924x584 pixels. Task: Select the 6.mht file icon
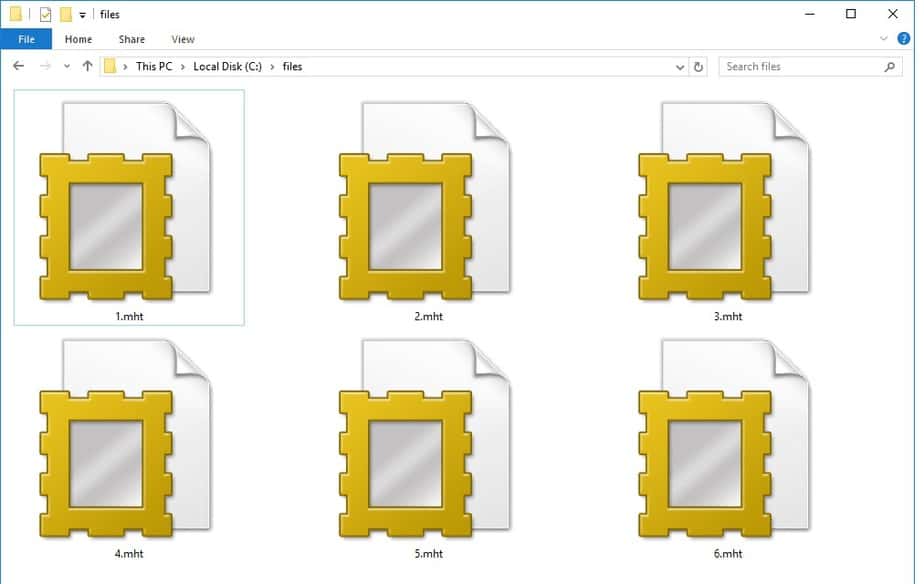click(x=724, y=438)
